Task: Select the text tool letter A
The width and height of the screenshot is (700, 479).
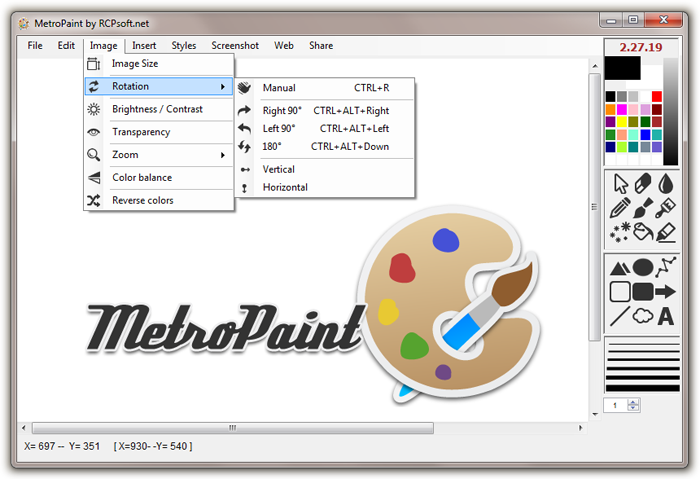Action: pyautogui.click(x=666, y=316)
